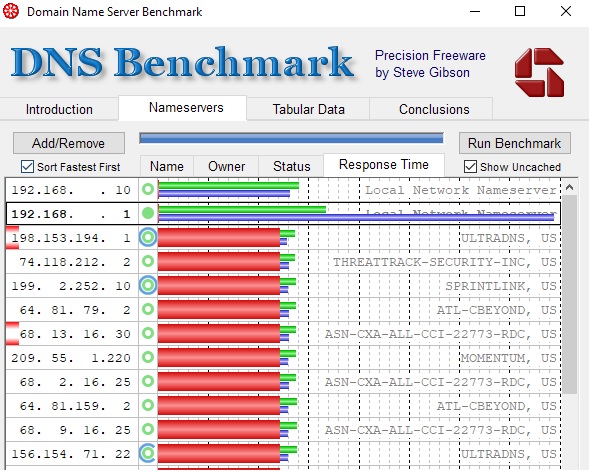The image size is (589, 471).
Task: Select IP address 68. 9. 16. 25
Action: coord(75,430)
